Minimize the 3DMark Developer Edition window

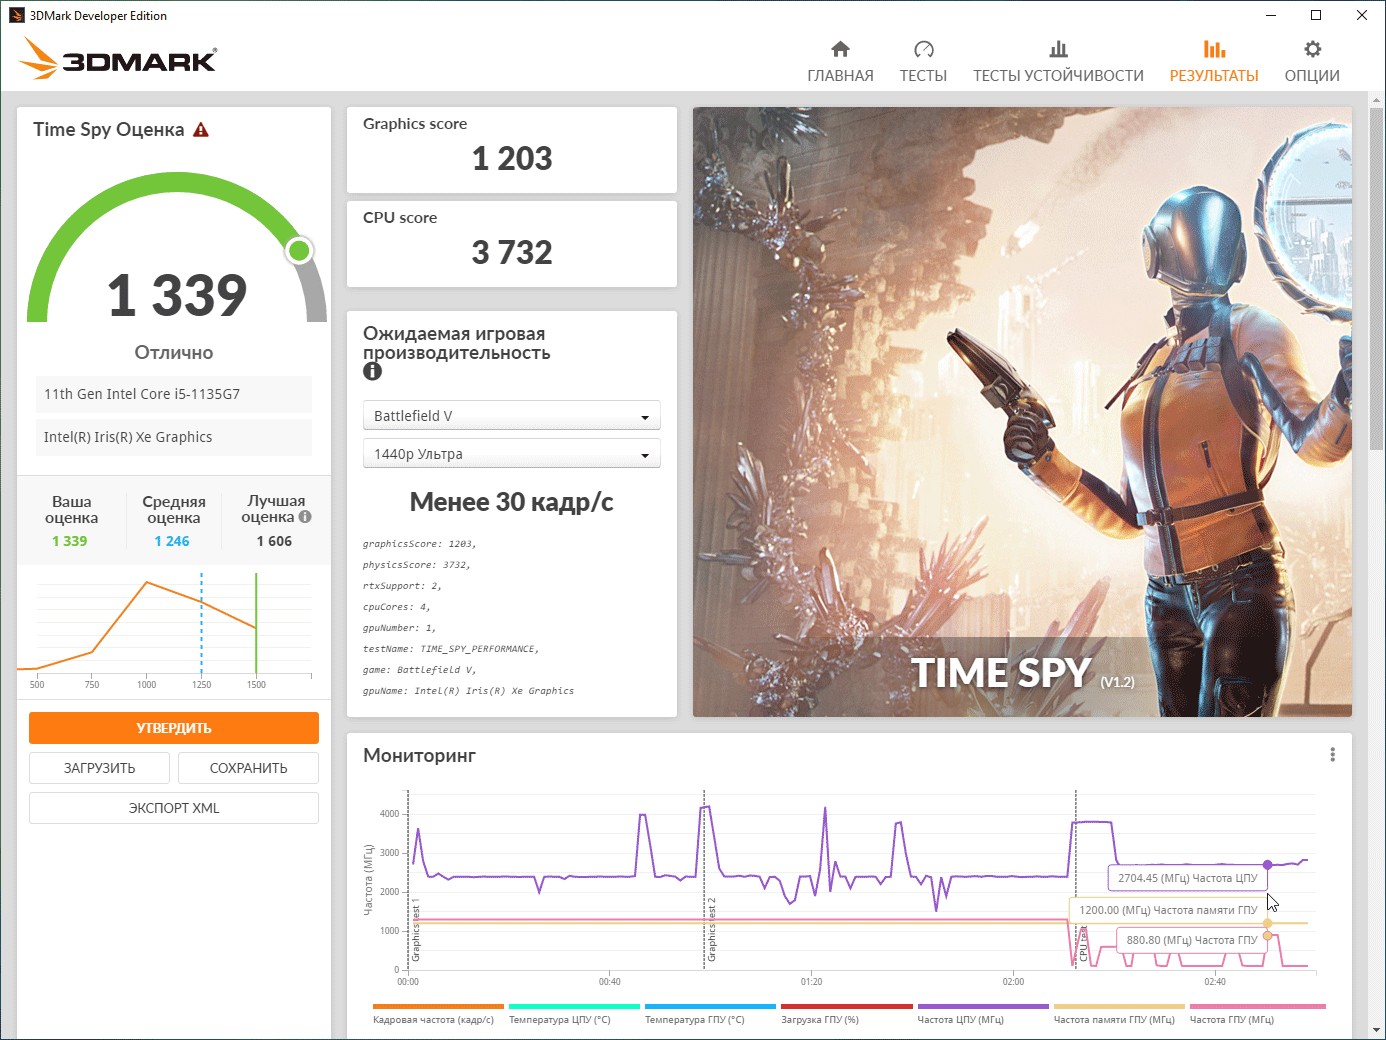click(x=1271, y=15)
